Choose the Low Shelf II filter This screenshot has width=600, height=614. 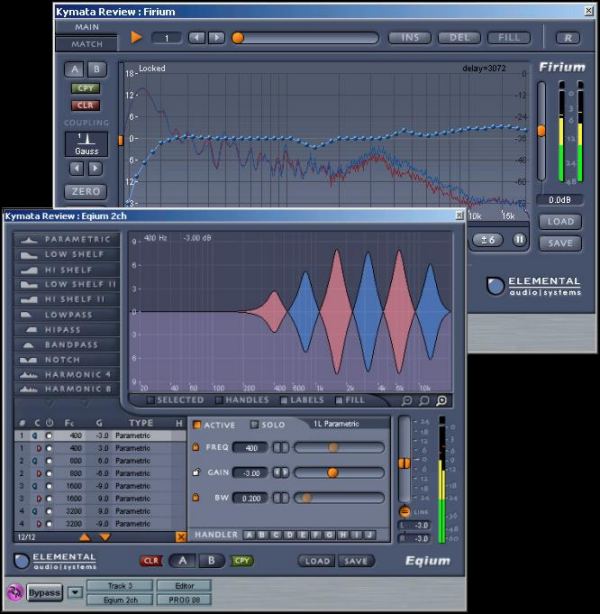pyautogui.click(x=67, y=284)
